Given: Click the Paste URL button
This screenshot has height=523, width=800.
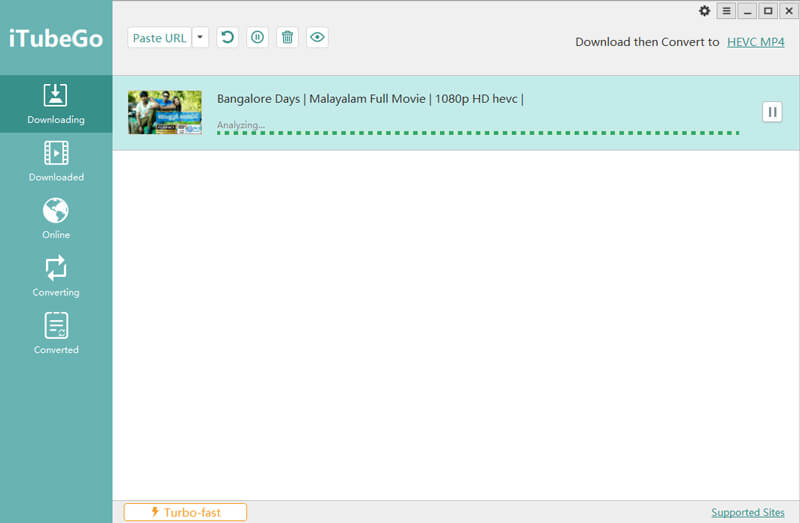Looking at the screenshot, I should [x=159, y=38].
